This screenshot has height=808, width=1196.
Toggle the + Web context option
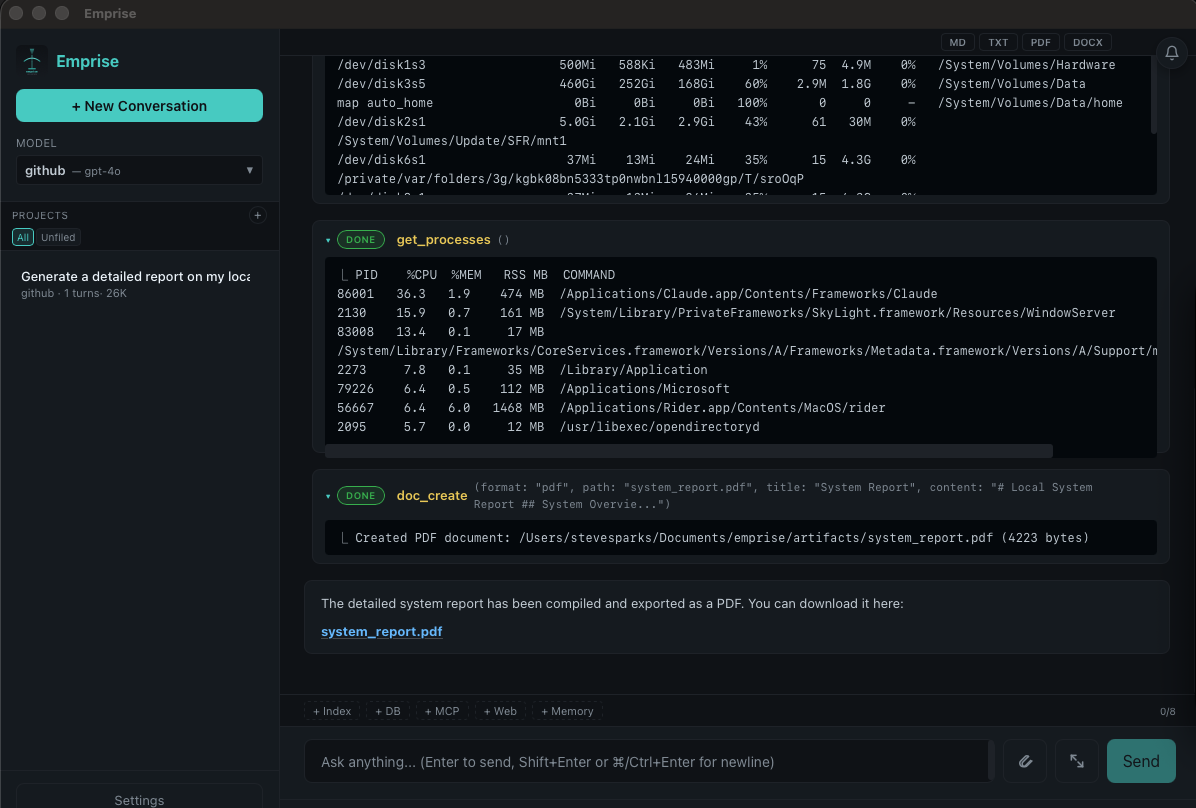500,711
